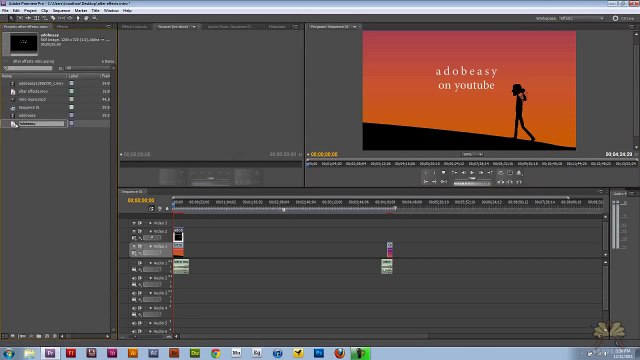This screenshot has width=640, height=360.
Task: Select the Razor tool in toolbar
Action: click(53, 18)
